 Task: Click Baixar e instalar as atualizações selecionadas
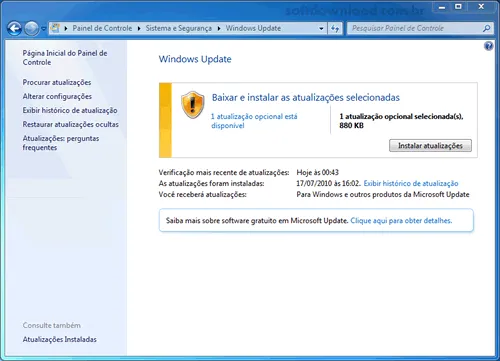coord(306,98)
